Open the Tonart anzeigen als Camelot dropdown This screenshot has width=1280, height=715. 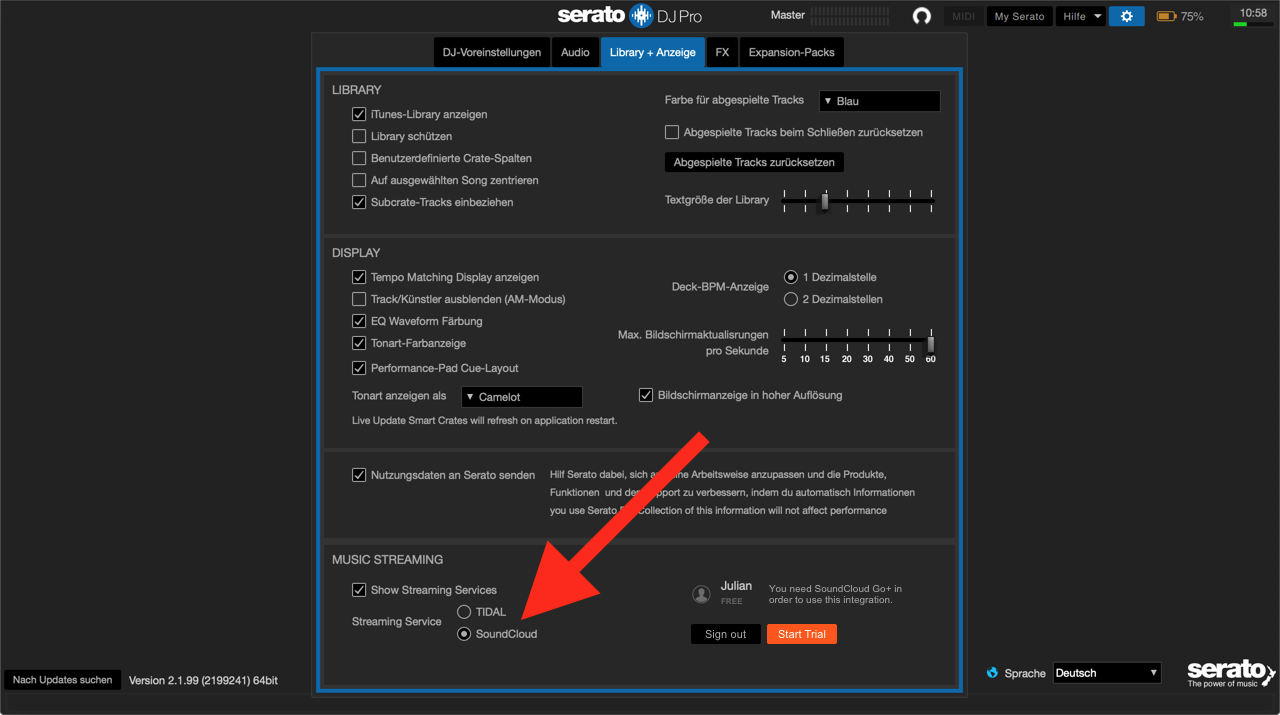[x=521, y=396]
